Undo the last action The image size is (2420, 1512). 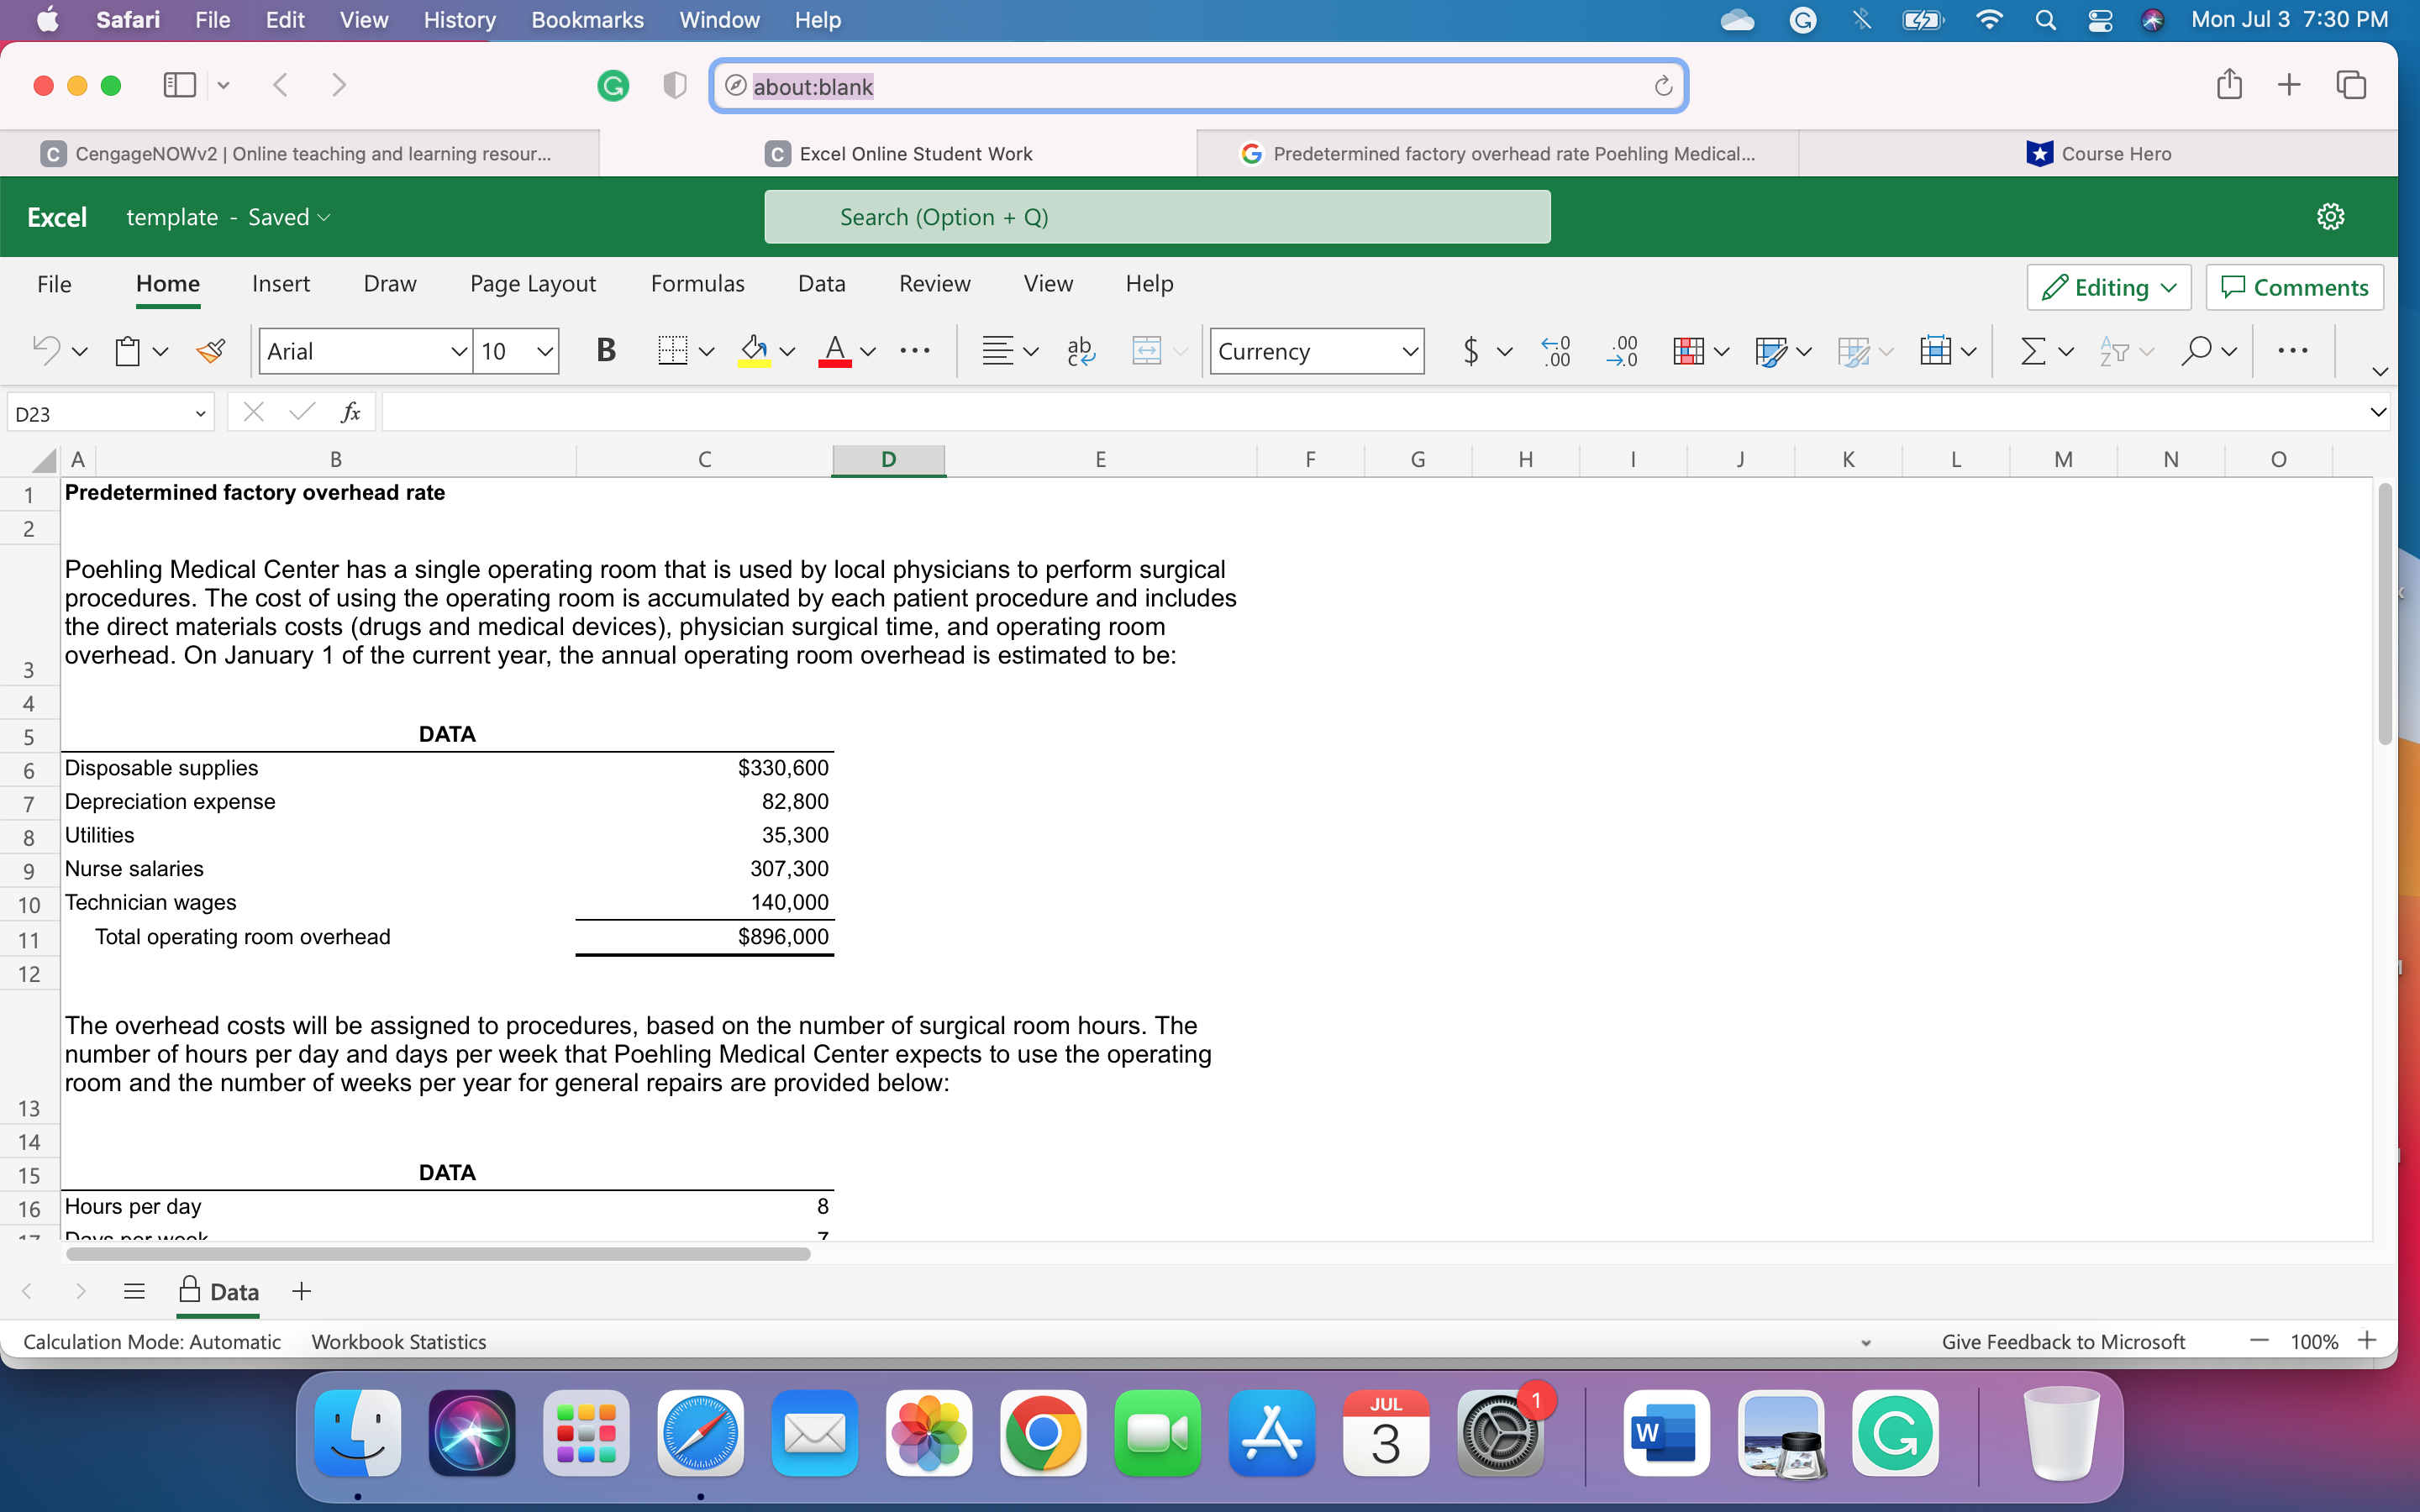47,351
